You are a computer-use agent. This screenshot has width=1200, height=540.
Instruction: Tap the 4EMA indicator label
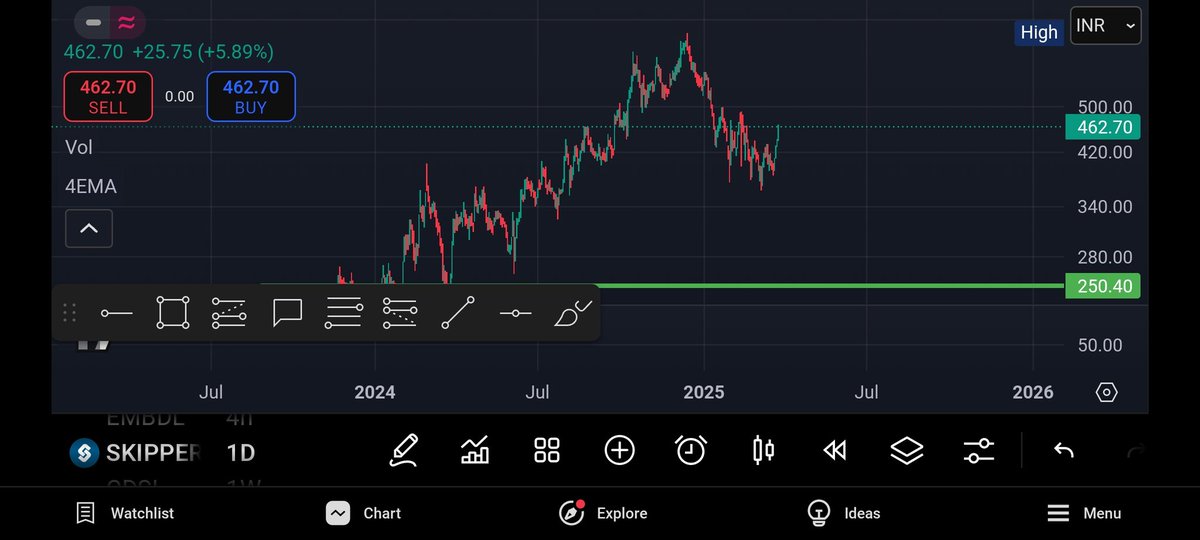[90, 187]
